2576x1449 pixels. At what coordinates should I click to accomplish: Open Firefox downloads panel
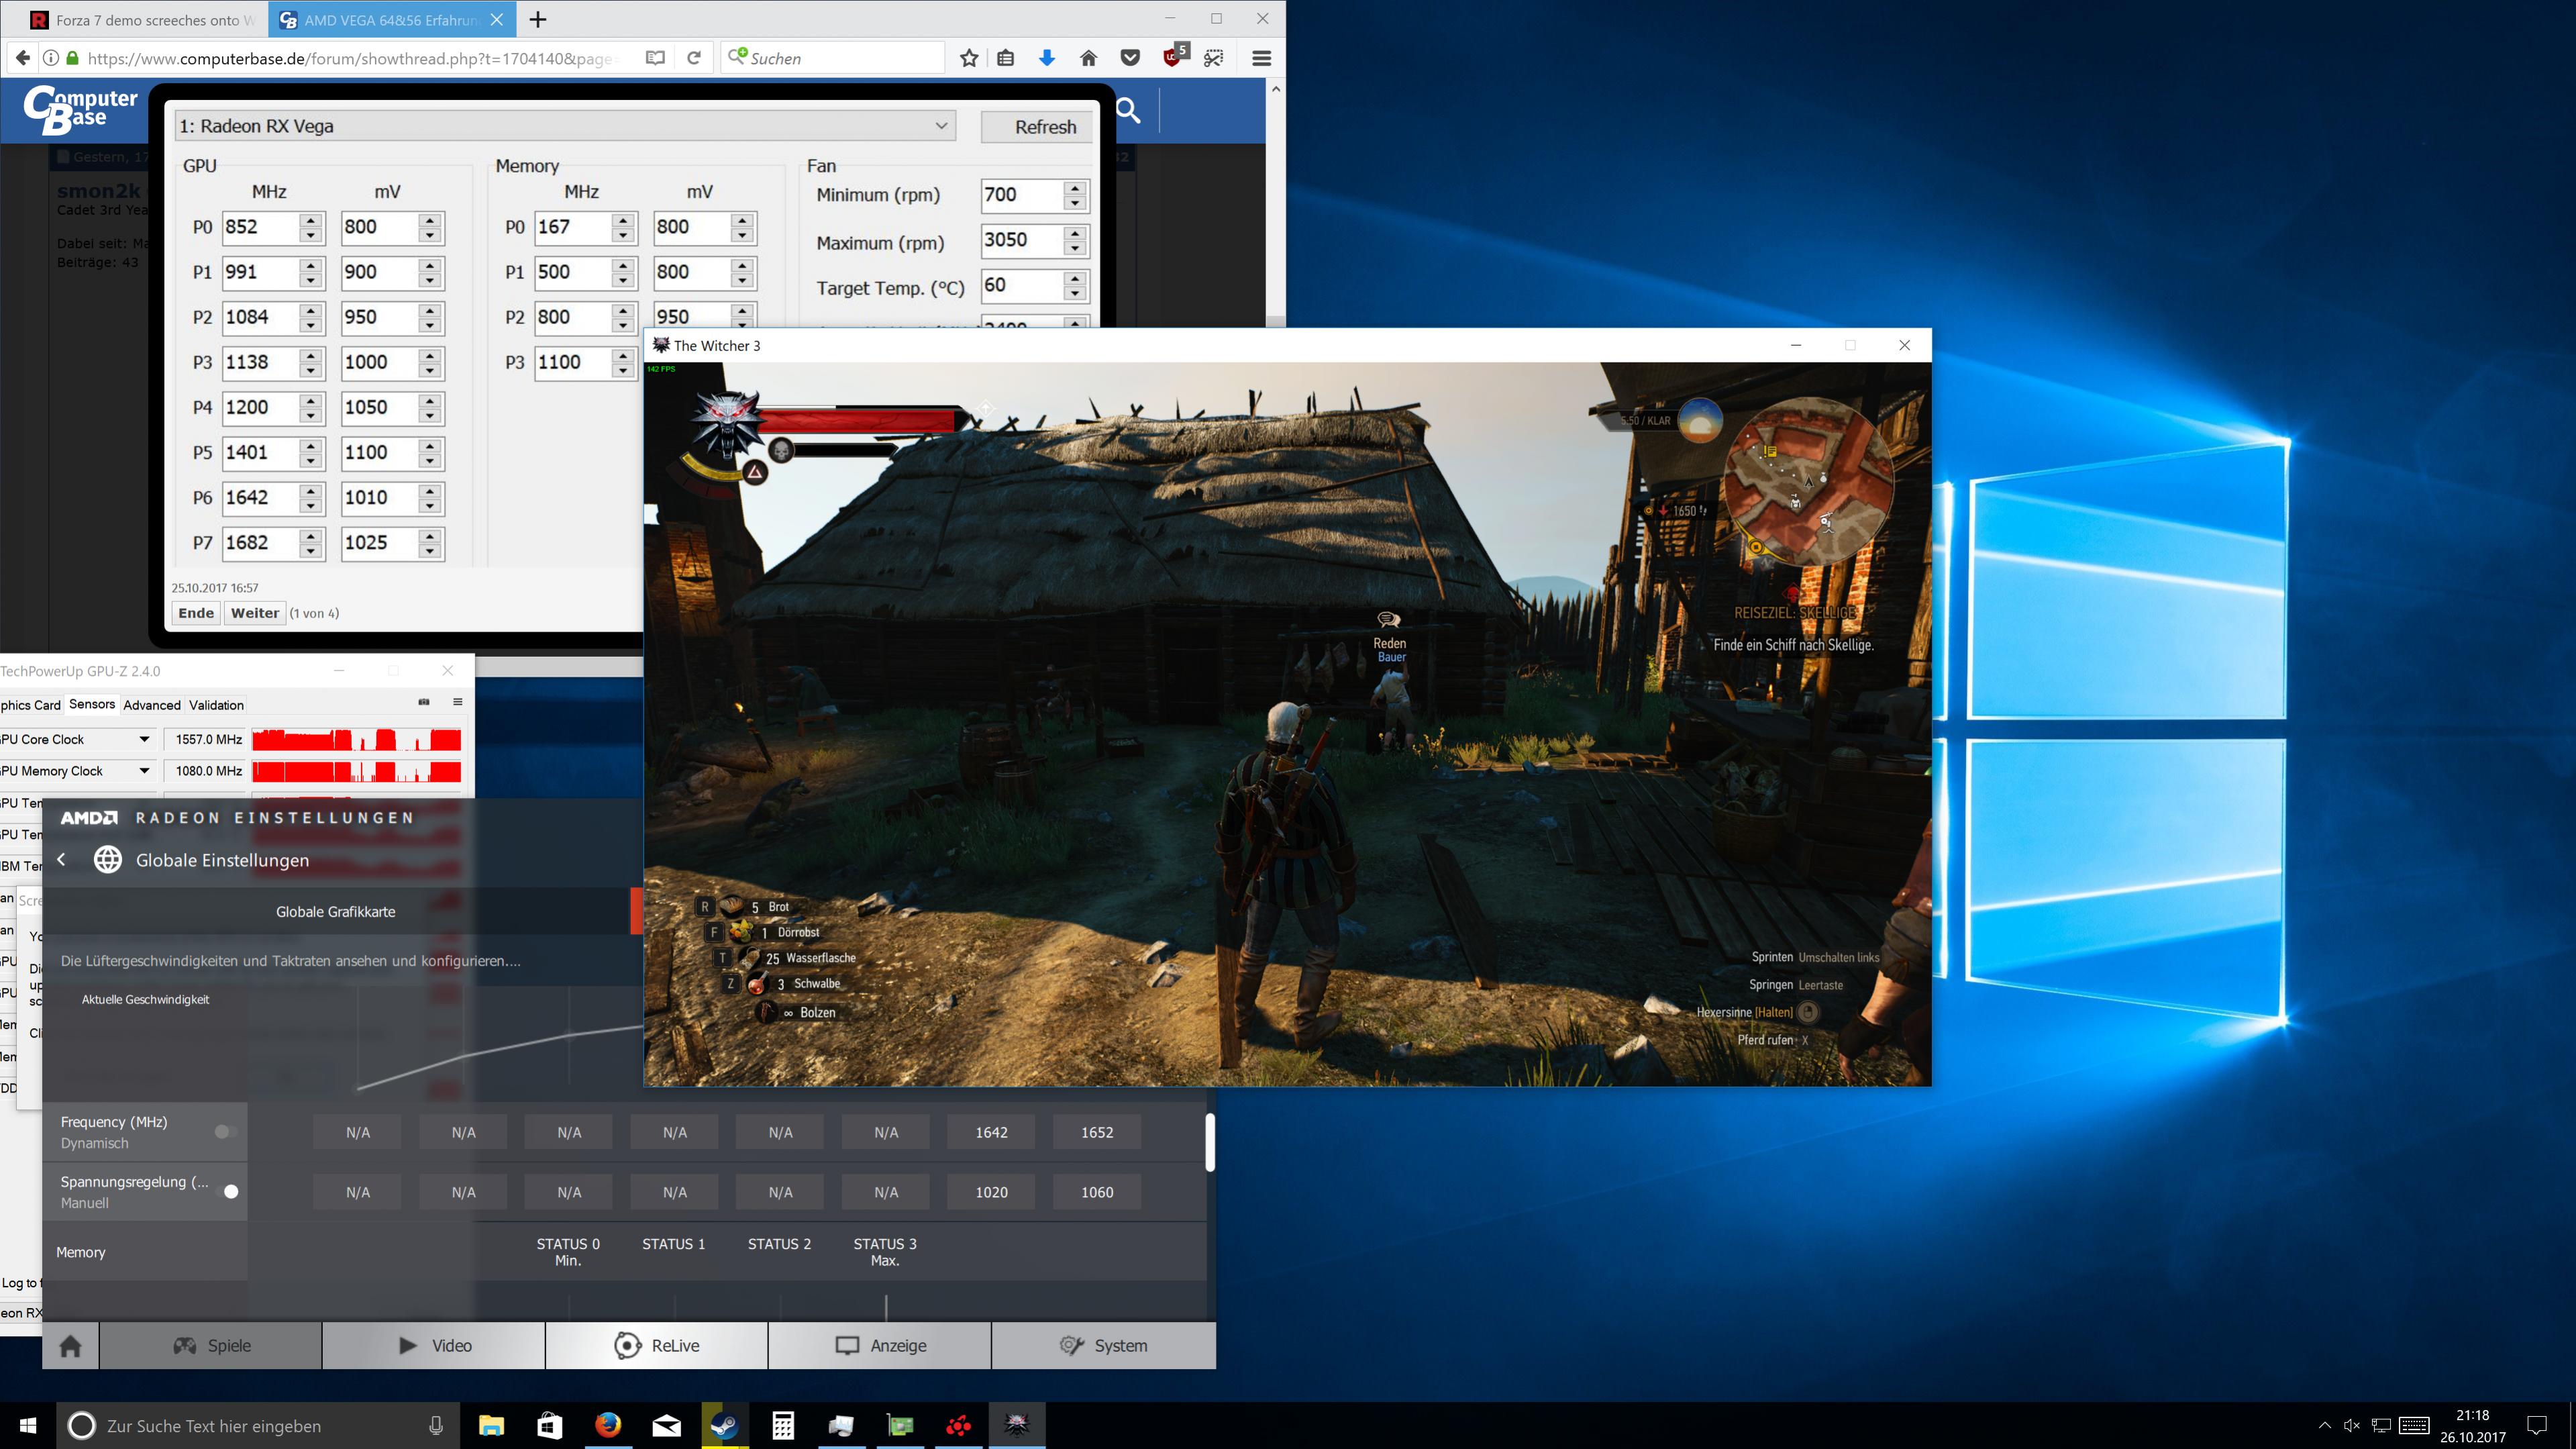click(1047, 58)
